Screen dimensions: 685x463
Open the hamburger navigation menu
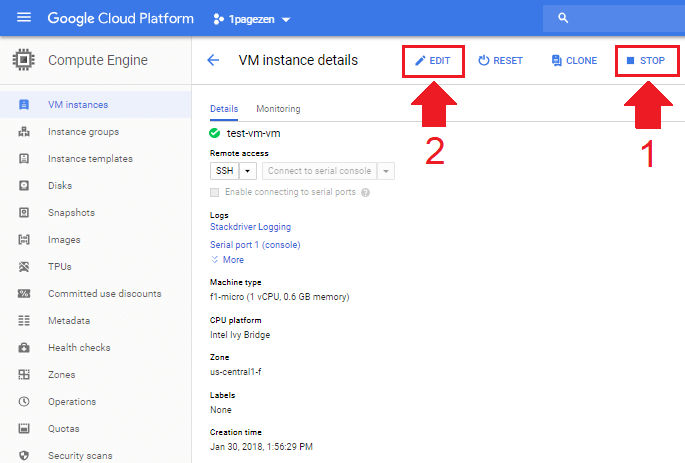(x=24, y=17)
